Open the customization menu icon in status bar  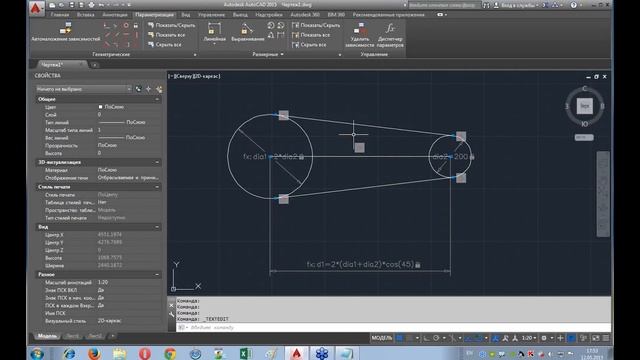[606, 338]
